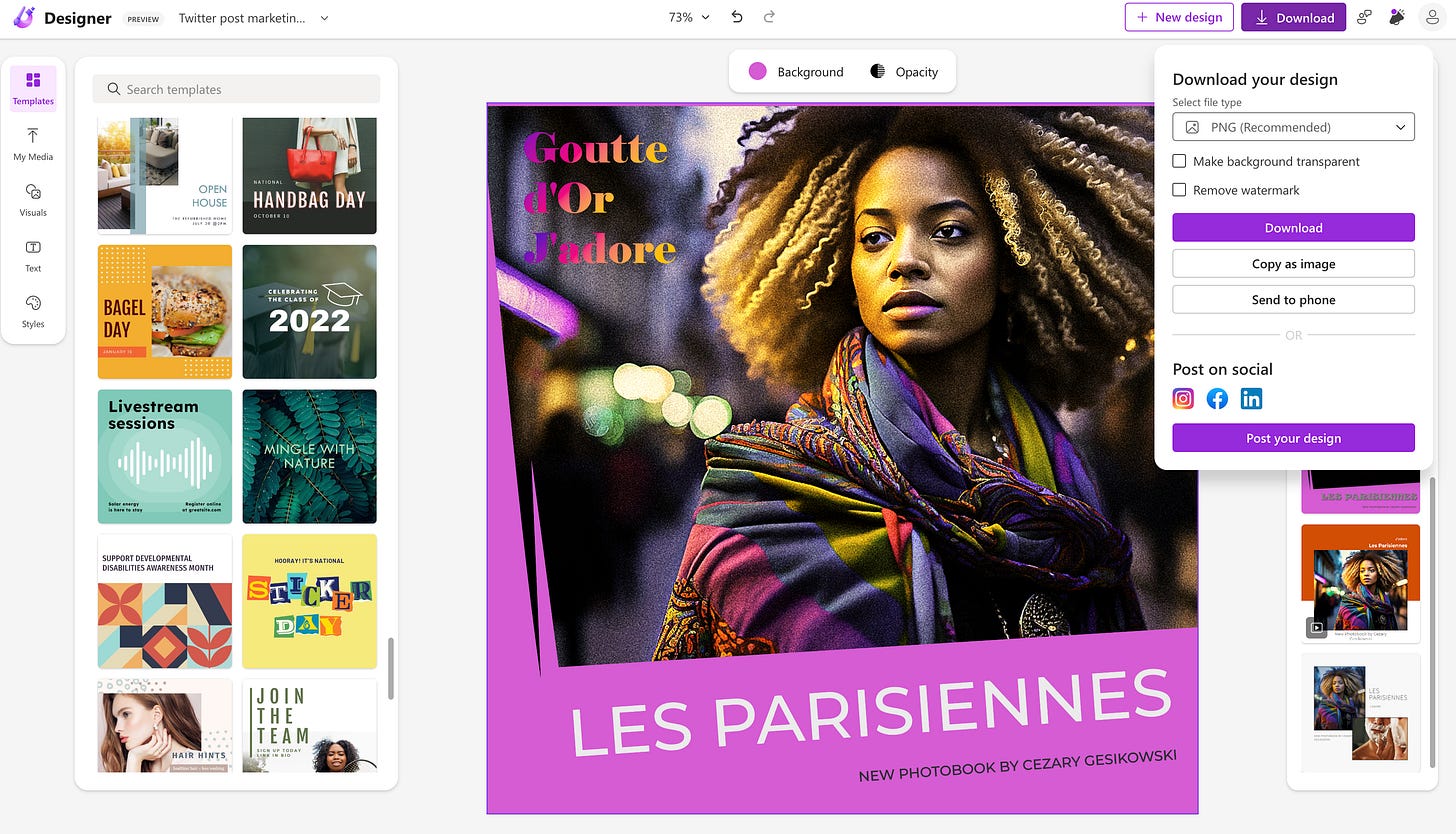Open the party popper feedback icon

point(1398,17)
